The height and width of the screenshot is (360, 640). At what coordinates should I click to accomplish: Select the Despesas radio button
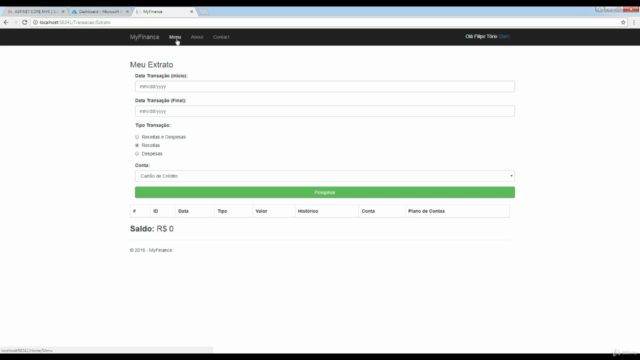(137, 154)
